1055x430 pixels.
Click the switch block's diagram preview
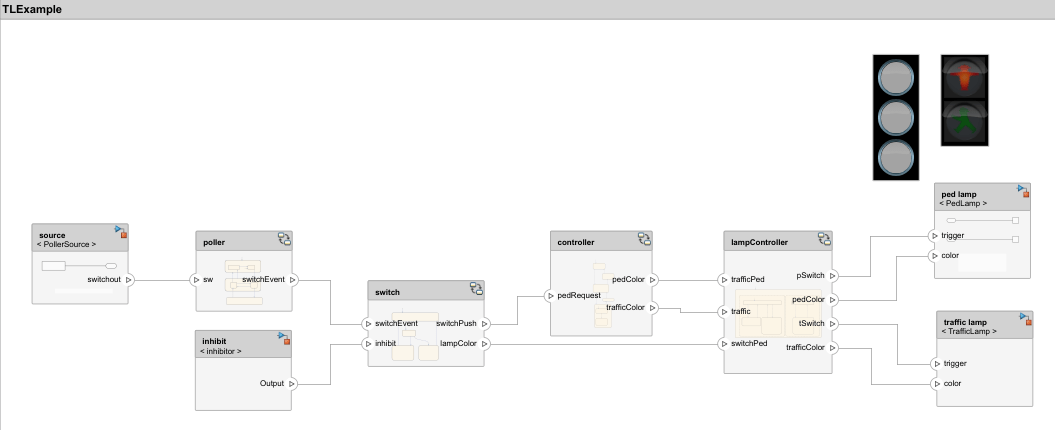pyautogui.click(x=415, y=336)
